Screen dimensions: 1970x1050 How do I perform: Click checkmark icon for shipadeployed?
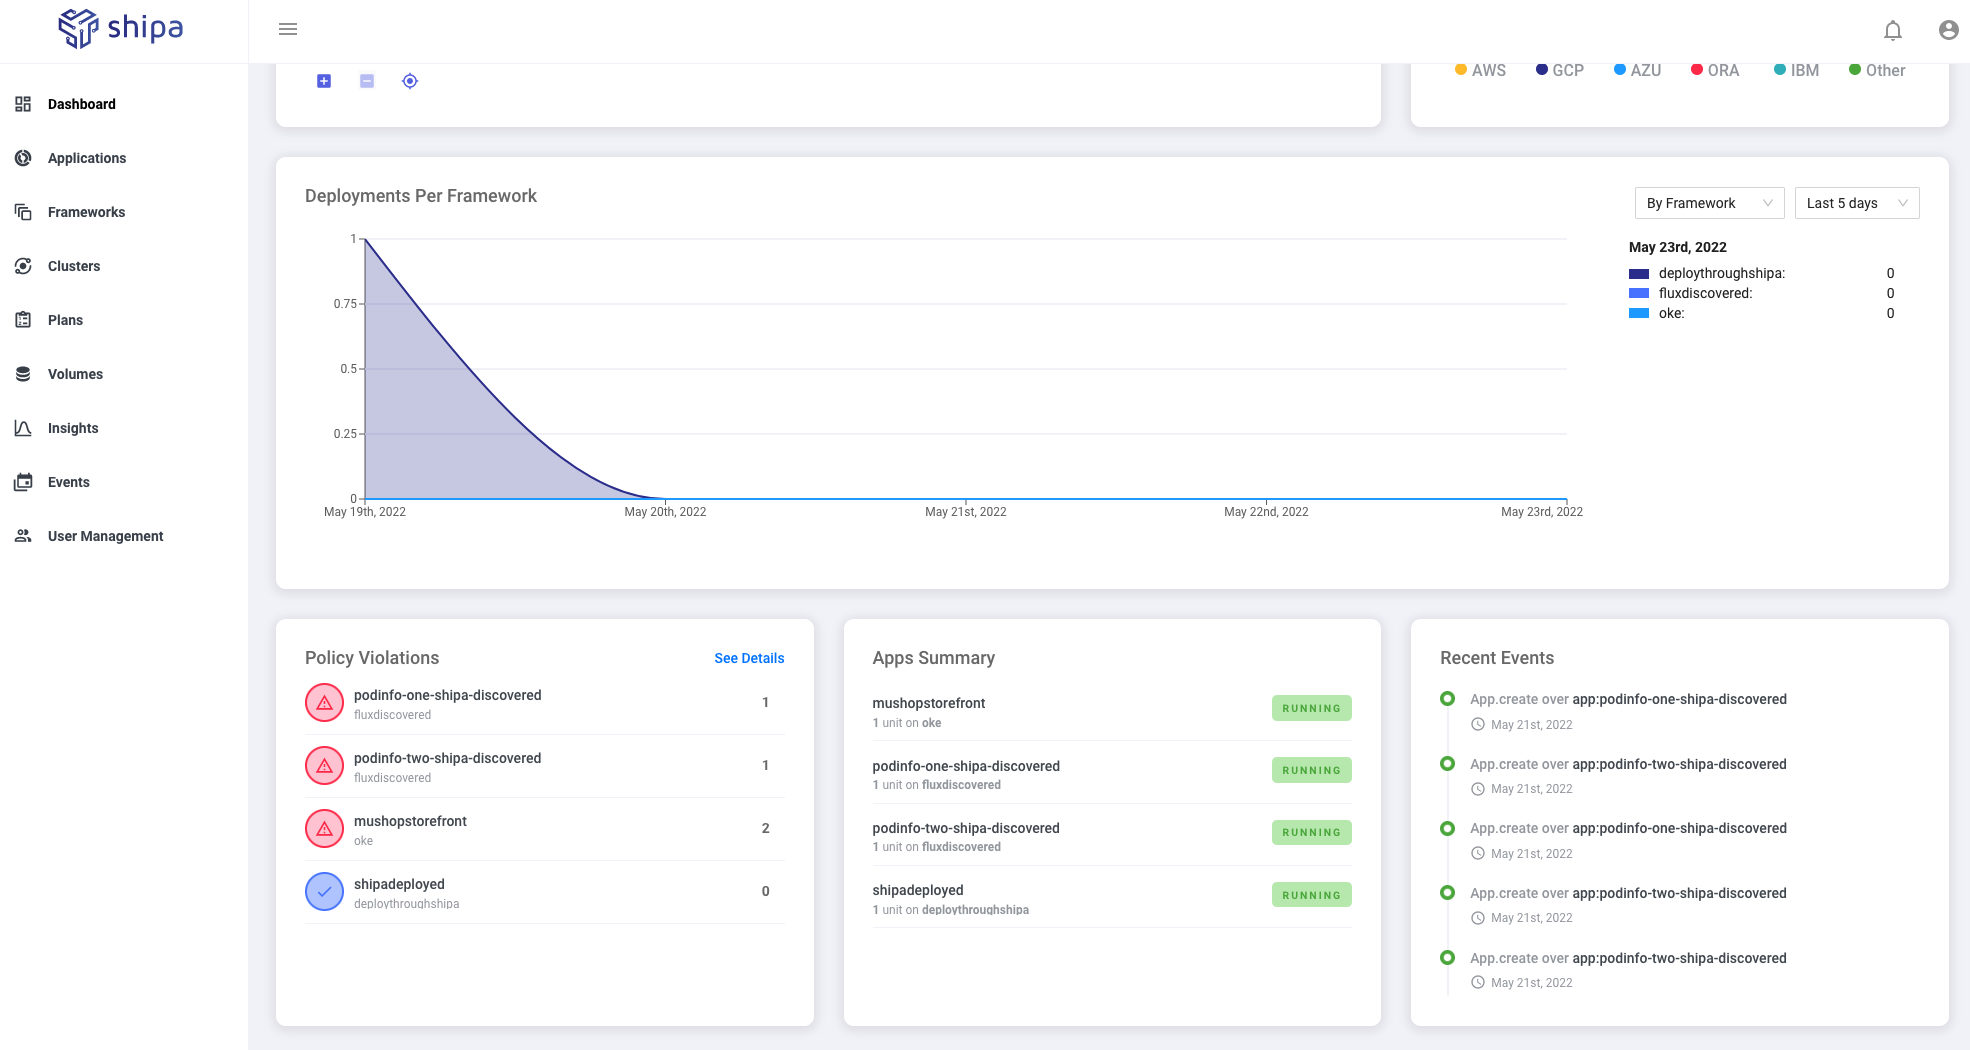click(324, 892)
